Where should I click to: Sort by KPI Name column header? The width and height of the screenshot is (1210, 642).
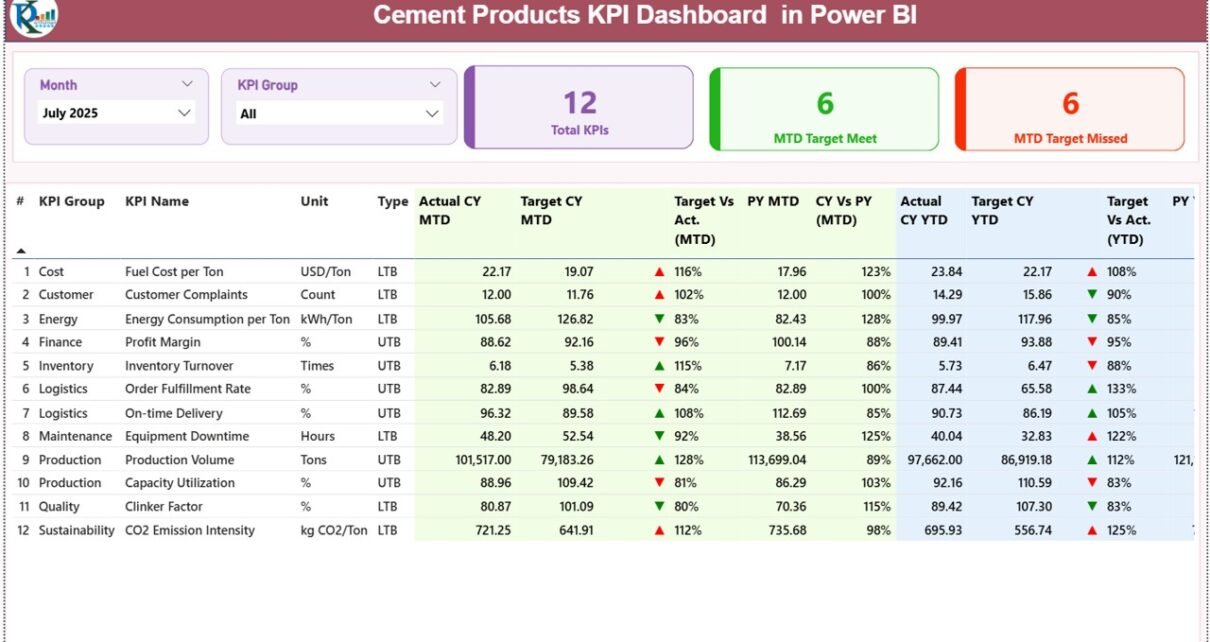pyautogui.click(x=157, y=202)
